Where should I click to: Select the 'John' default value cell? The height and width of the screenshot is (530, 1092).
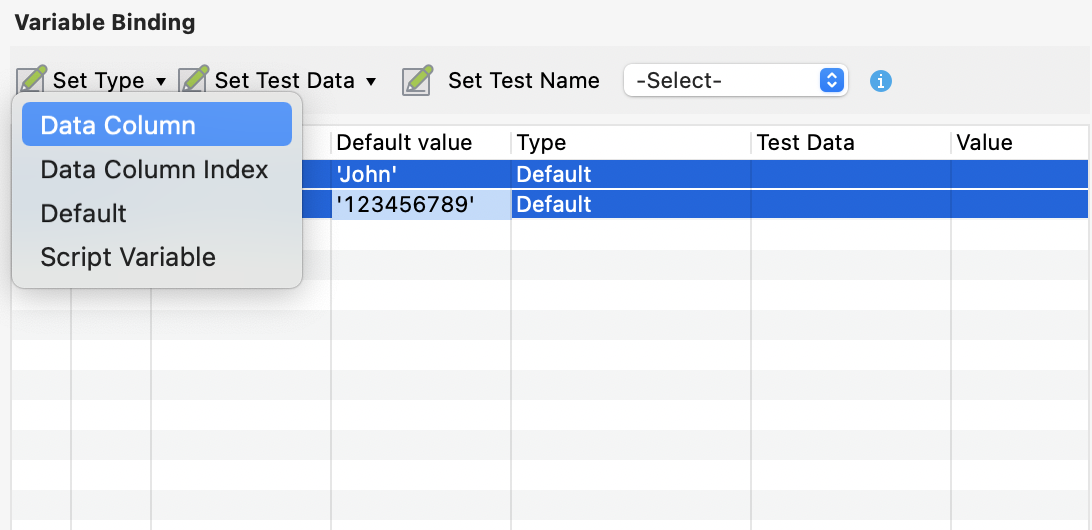tap(420, 174)
